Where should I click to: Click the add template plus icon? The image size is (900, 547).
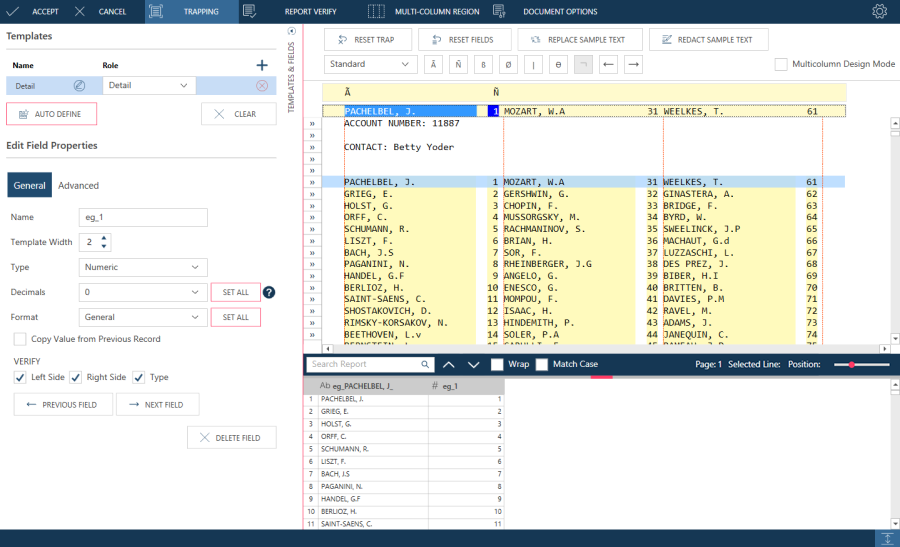(262, 65)
